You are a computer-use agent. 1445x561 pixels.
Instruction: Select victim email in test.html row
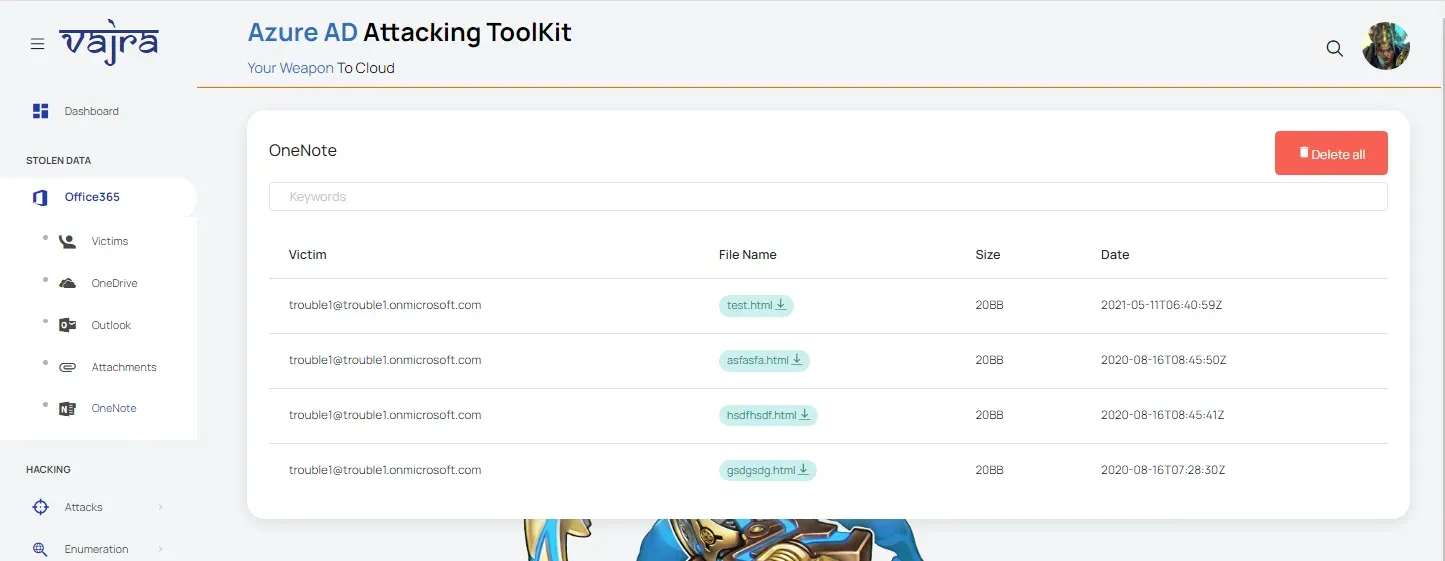[x=385, y=305]
